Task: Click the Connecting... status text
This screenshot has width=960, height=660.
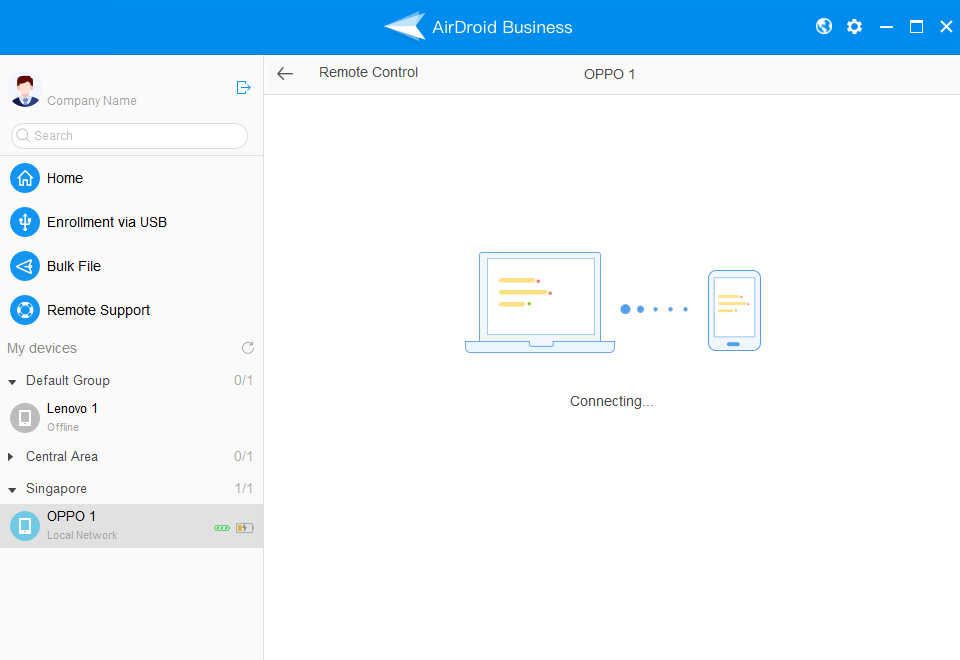Action: point(612,402)
